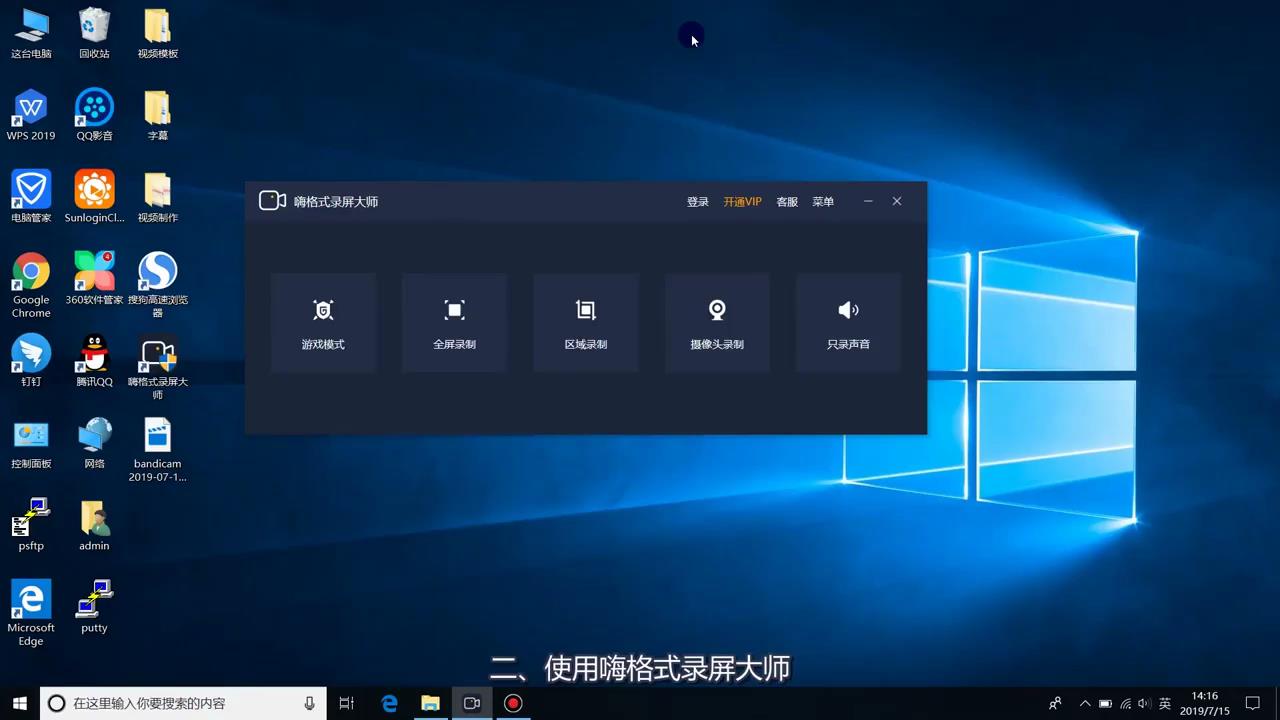Open Edge from the taskbar
The width and height of the screenshot is (1280, 720).
[389, 703]
